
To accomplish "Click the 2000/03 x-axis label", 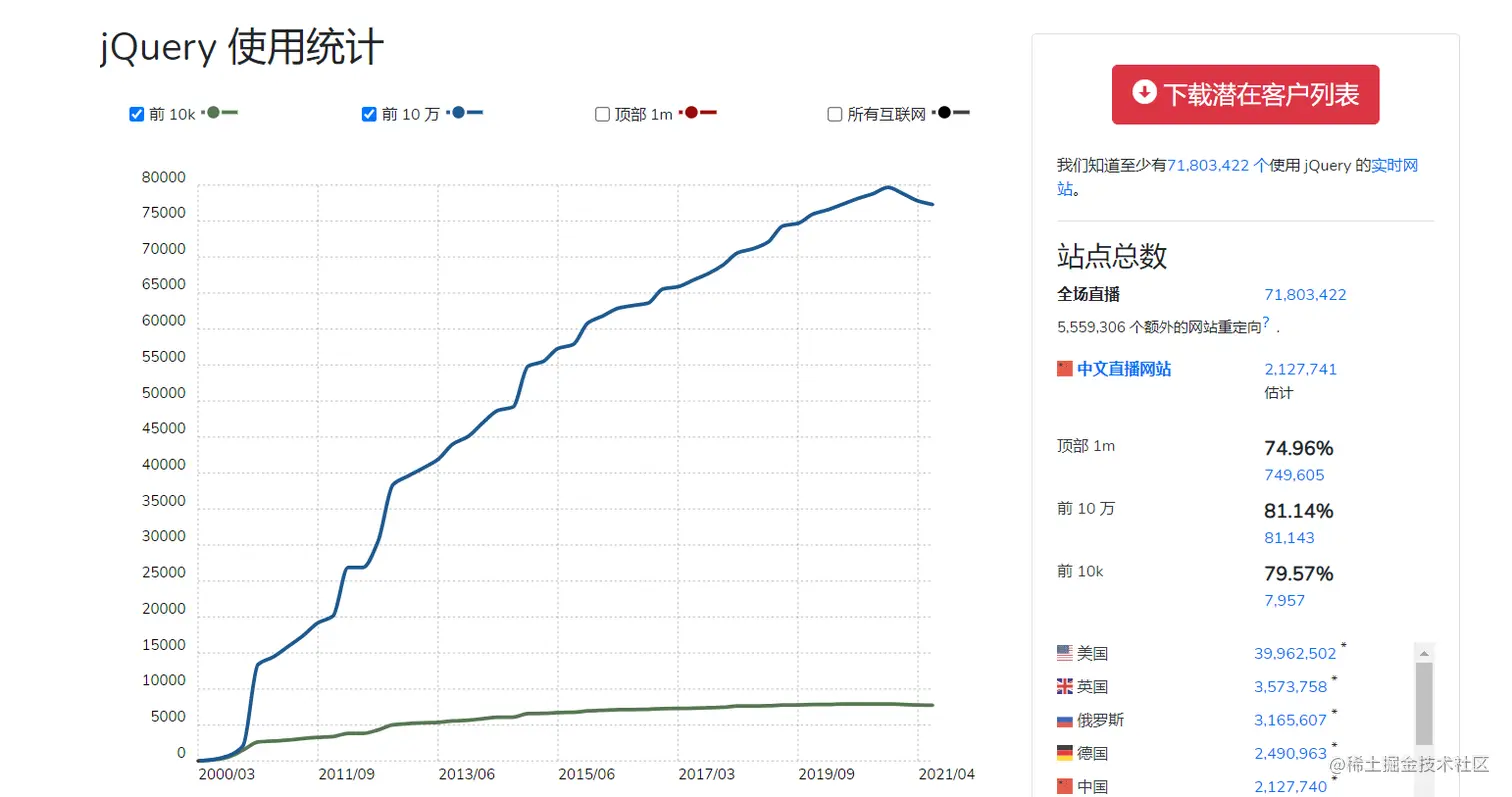I will (x=226, y=774).
